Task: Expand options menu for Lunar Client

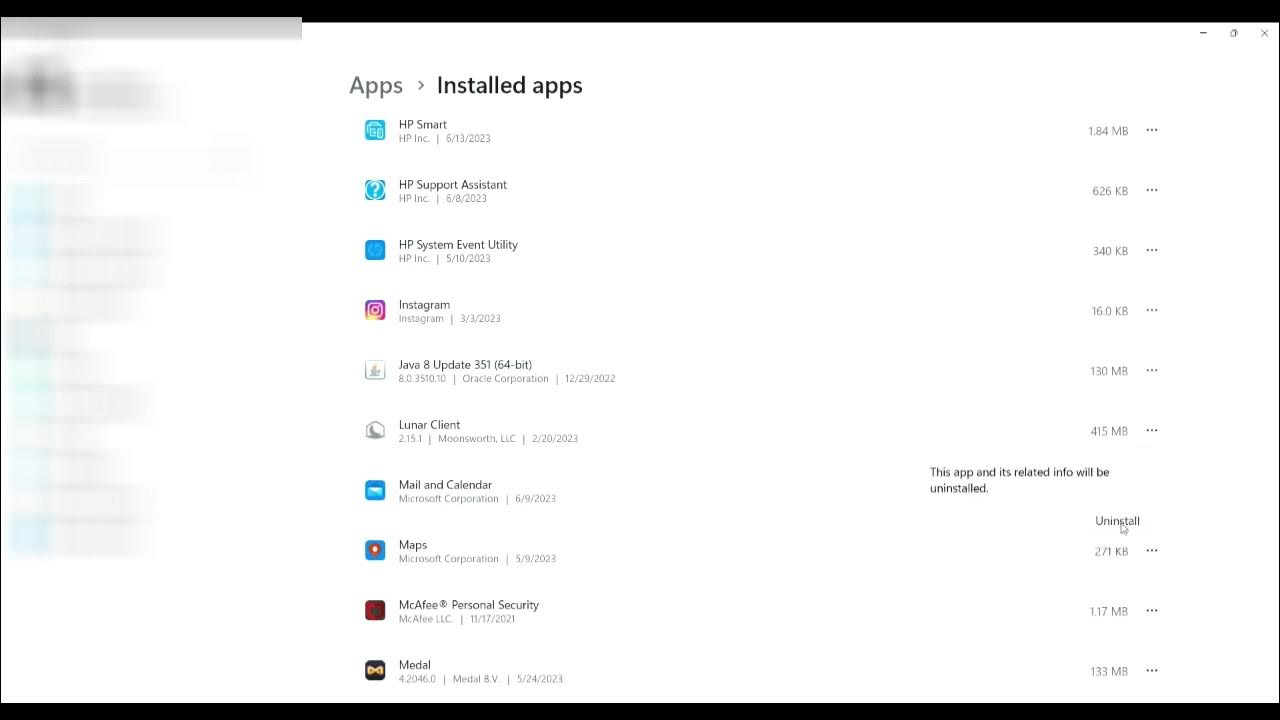Action: pos(1151,430)
